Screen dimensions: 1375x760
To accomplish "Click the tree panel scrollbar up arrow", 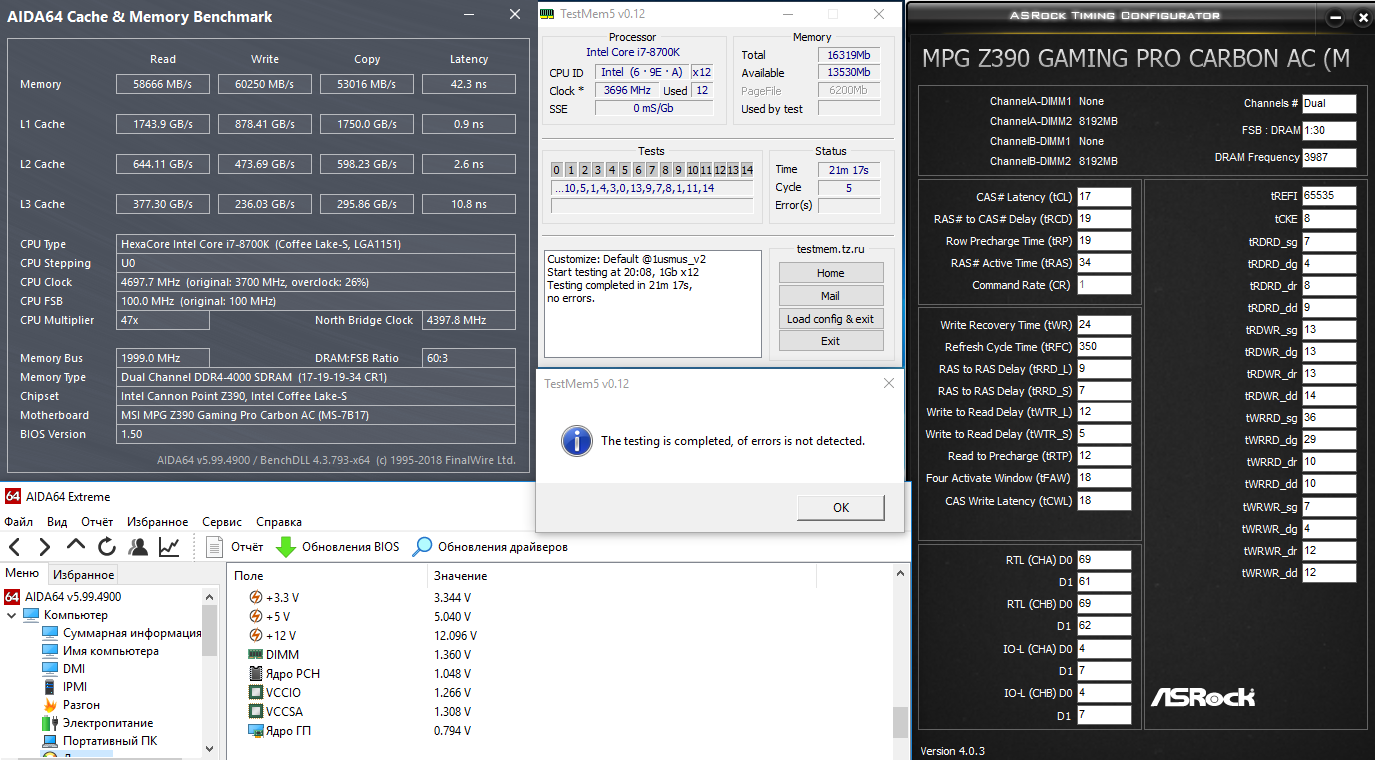I will click(x=210, y=596).
